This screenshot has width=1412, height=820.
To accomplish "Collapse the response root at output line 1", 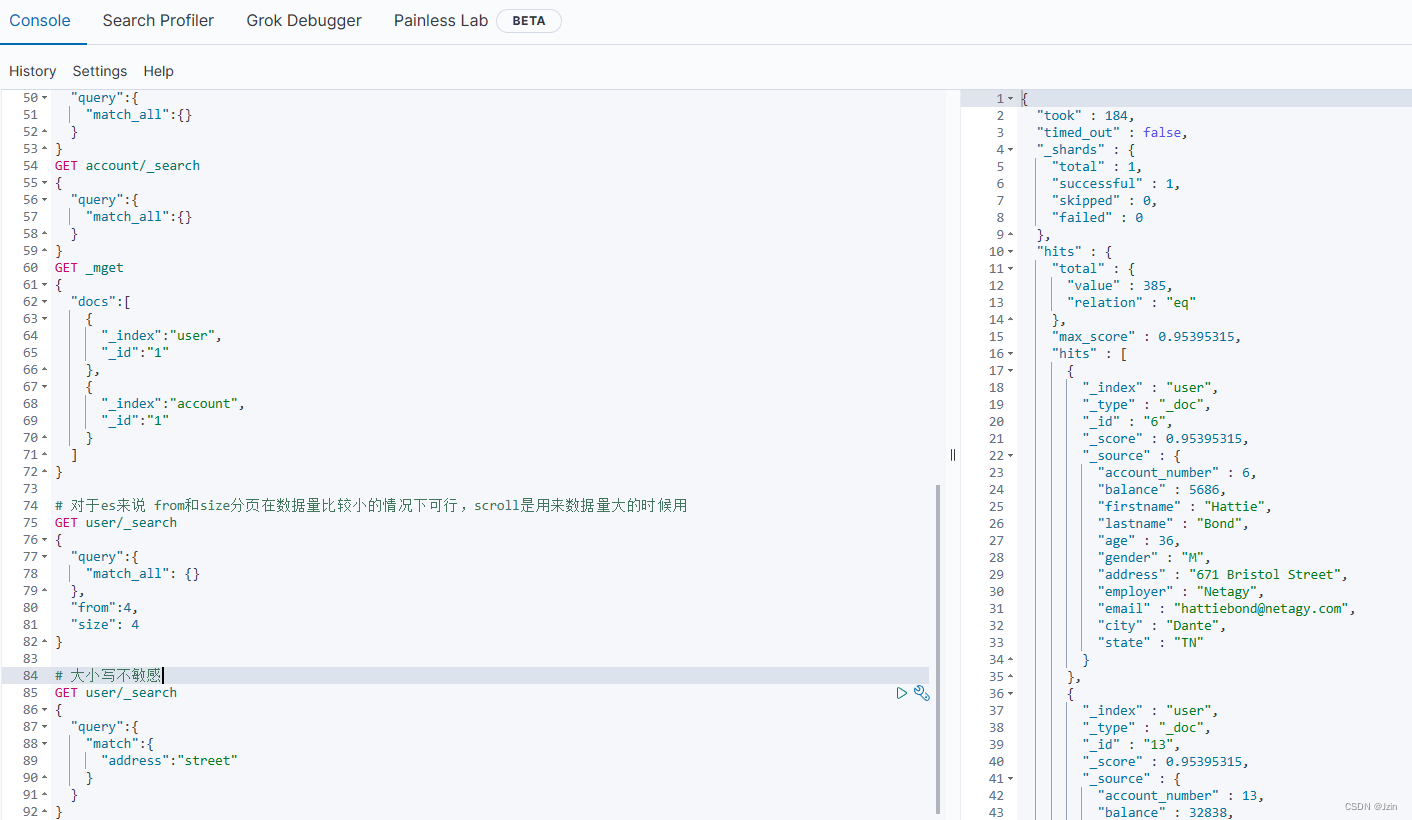I will 1011,99.
